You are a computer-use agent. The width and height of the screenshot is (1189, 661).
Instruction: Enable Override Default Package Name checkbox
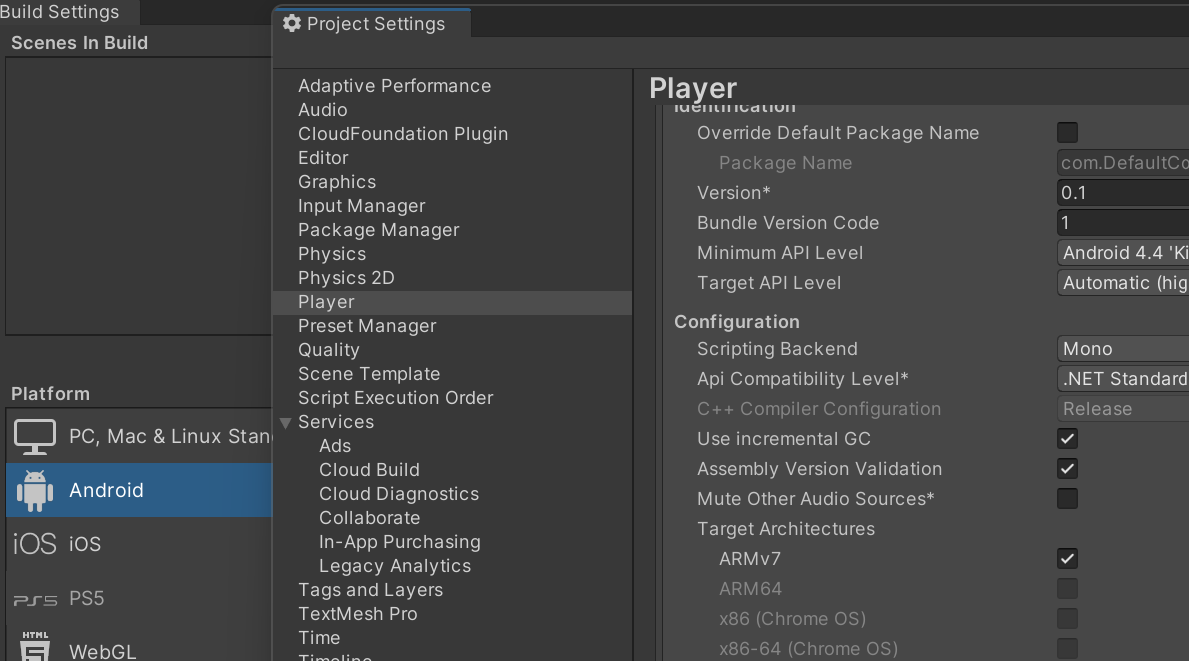pyautogui.click(x=1068, y=133)
